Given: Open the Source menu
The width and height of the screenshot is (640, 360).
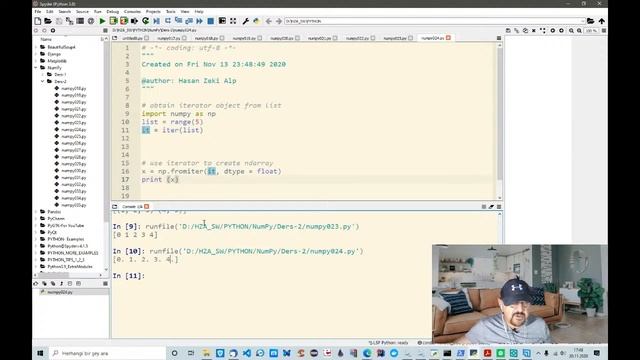Looking at the screenshot, I should coord(82,11).
